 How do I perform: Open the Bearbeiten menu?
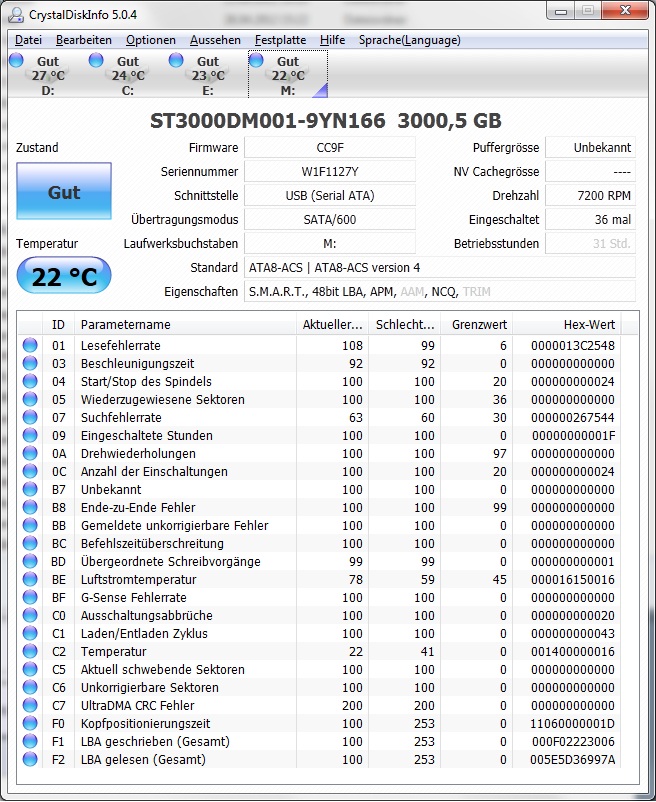[x=84, y=40]
